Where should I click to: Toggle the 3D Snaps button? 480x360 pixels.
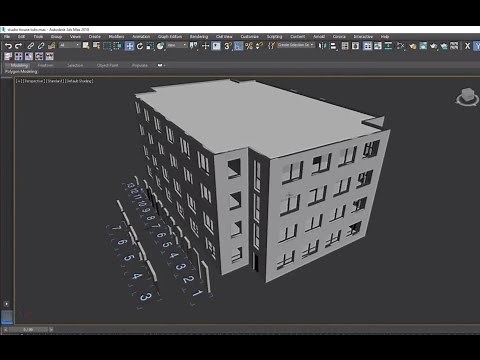click(228, 46)
